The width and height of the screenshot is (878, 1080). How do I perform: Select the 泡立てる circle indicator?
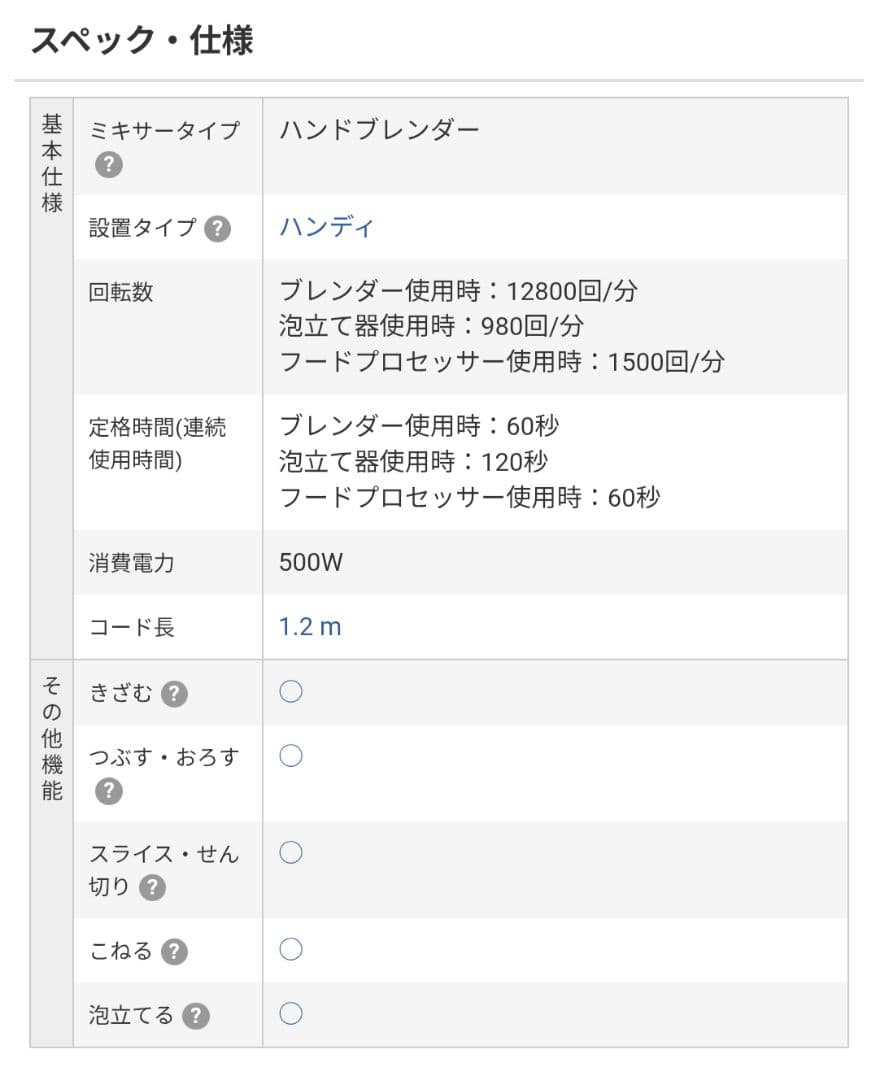(x=291, y=1013)
